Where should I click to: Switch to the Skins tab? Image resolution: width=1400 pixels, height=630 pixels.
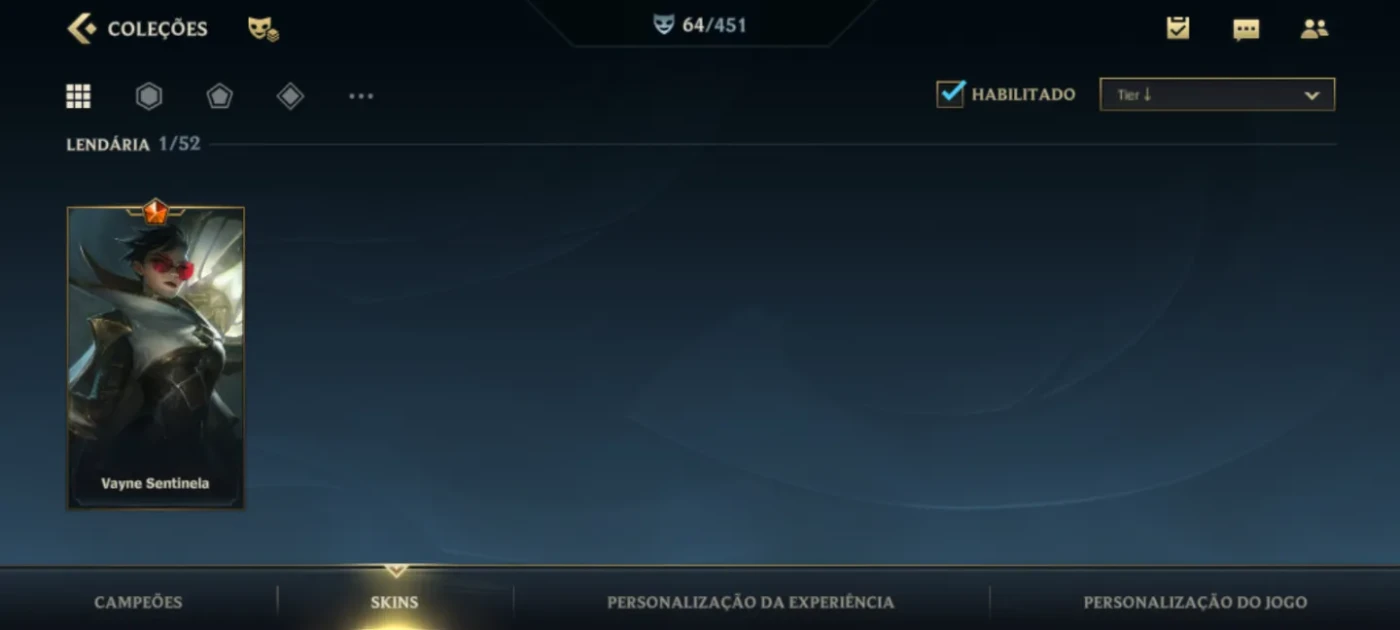click(x=394, y=602)
